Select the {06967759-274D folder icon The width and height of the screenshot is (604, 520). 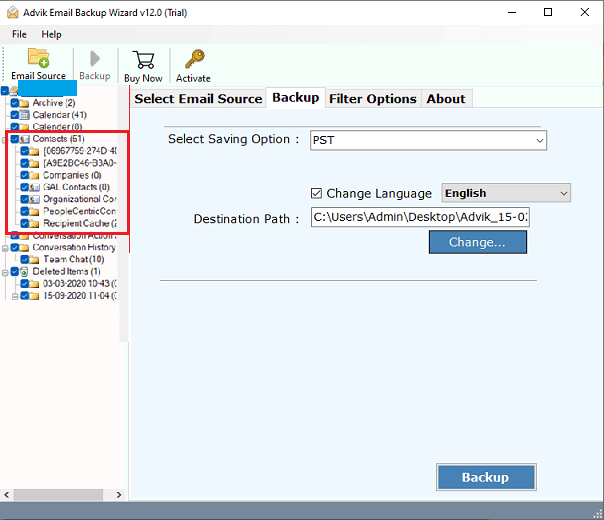tap(34, 151)
